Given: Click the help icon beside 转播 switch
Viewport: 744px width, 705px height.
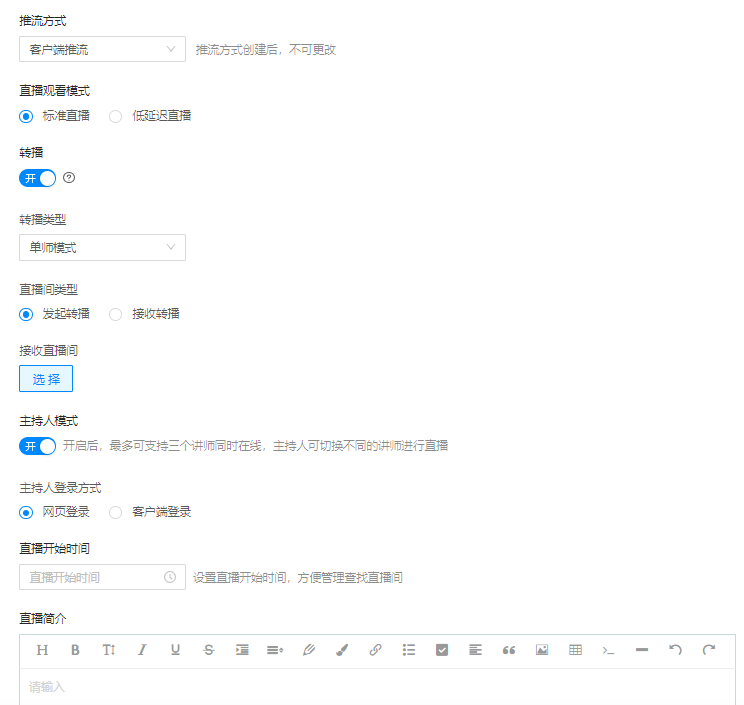Looking at the screenshot, I should click(69, 178).
